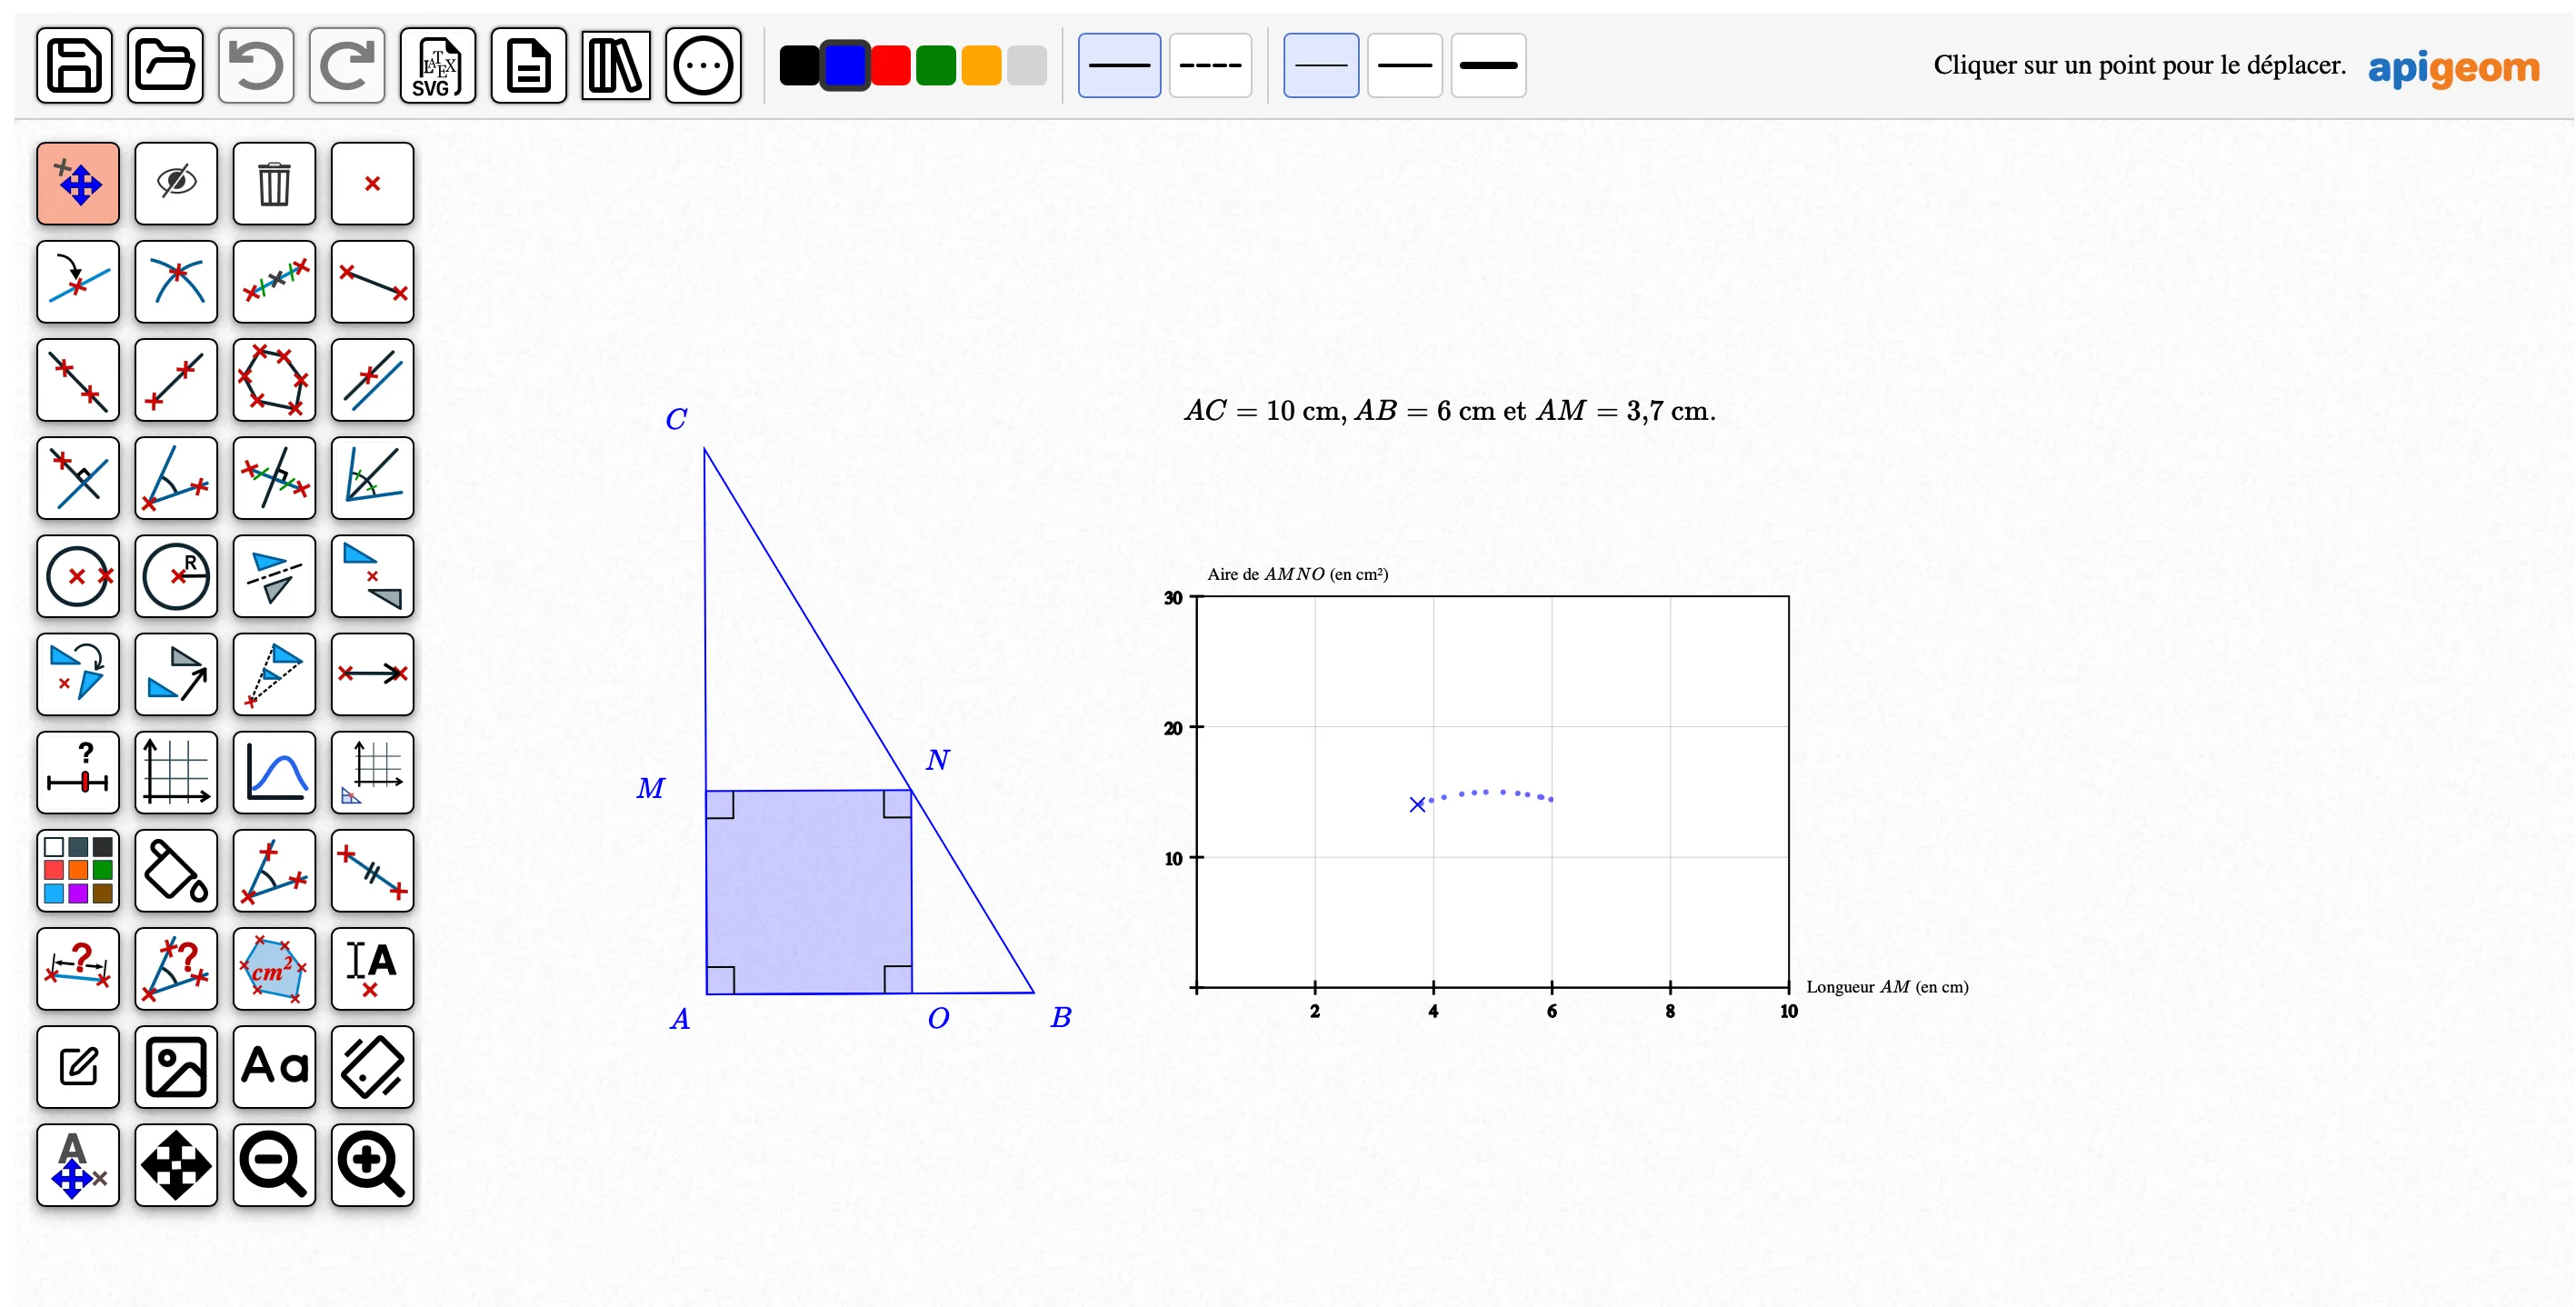The image size is (2576, 1307).
Task: Select the pan view arrows tool
Action: 176,1164
